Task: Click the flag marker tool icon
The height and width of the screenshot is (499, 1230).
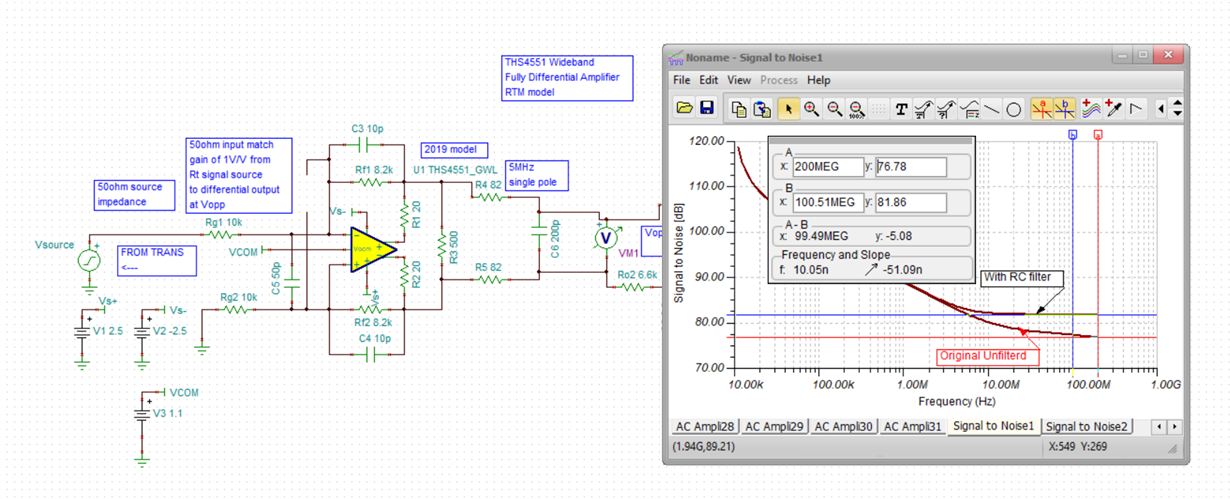Action: click(x=1136, y=108)
